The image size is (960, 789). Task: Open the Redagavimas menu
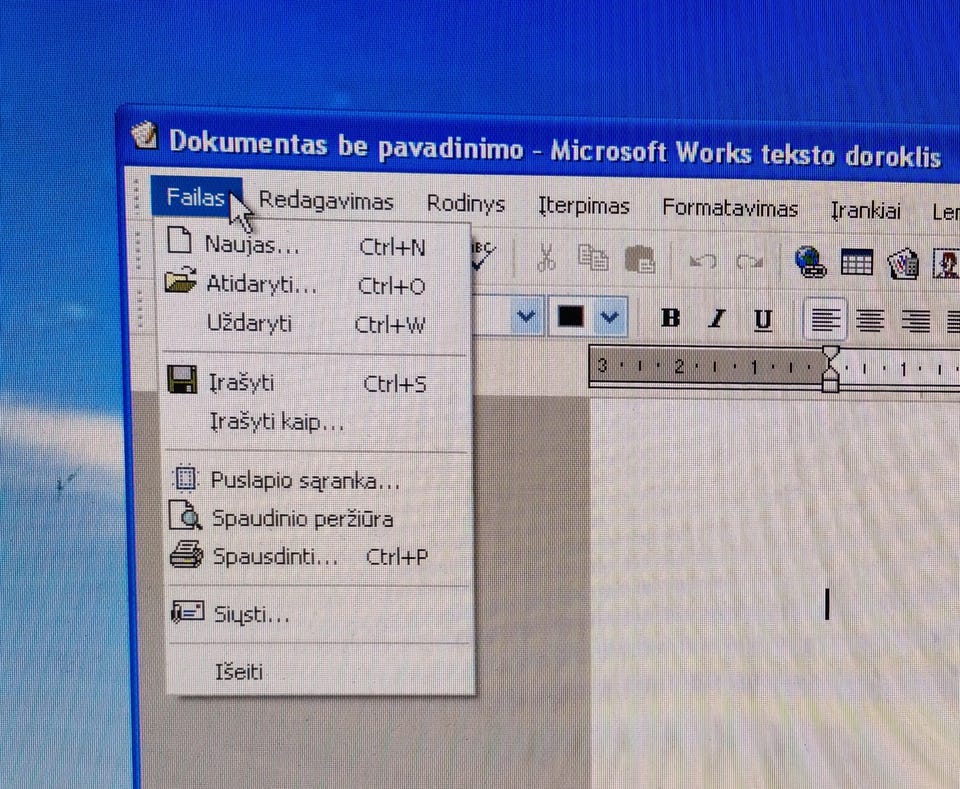326,201
